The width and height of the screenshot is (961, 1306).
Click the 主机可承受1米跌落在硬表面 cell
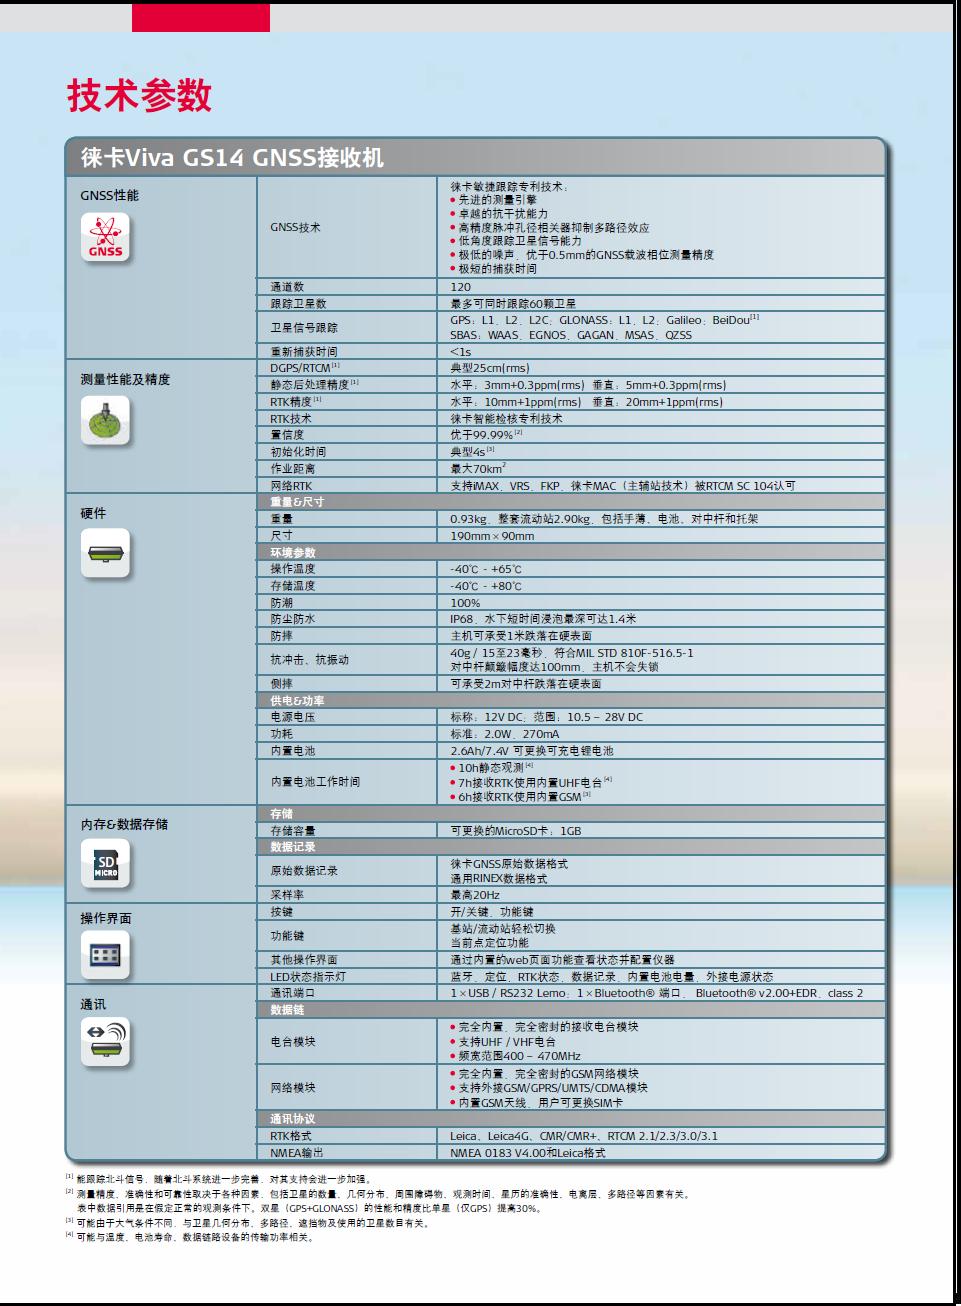[661, 636]
